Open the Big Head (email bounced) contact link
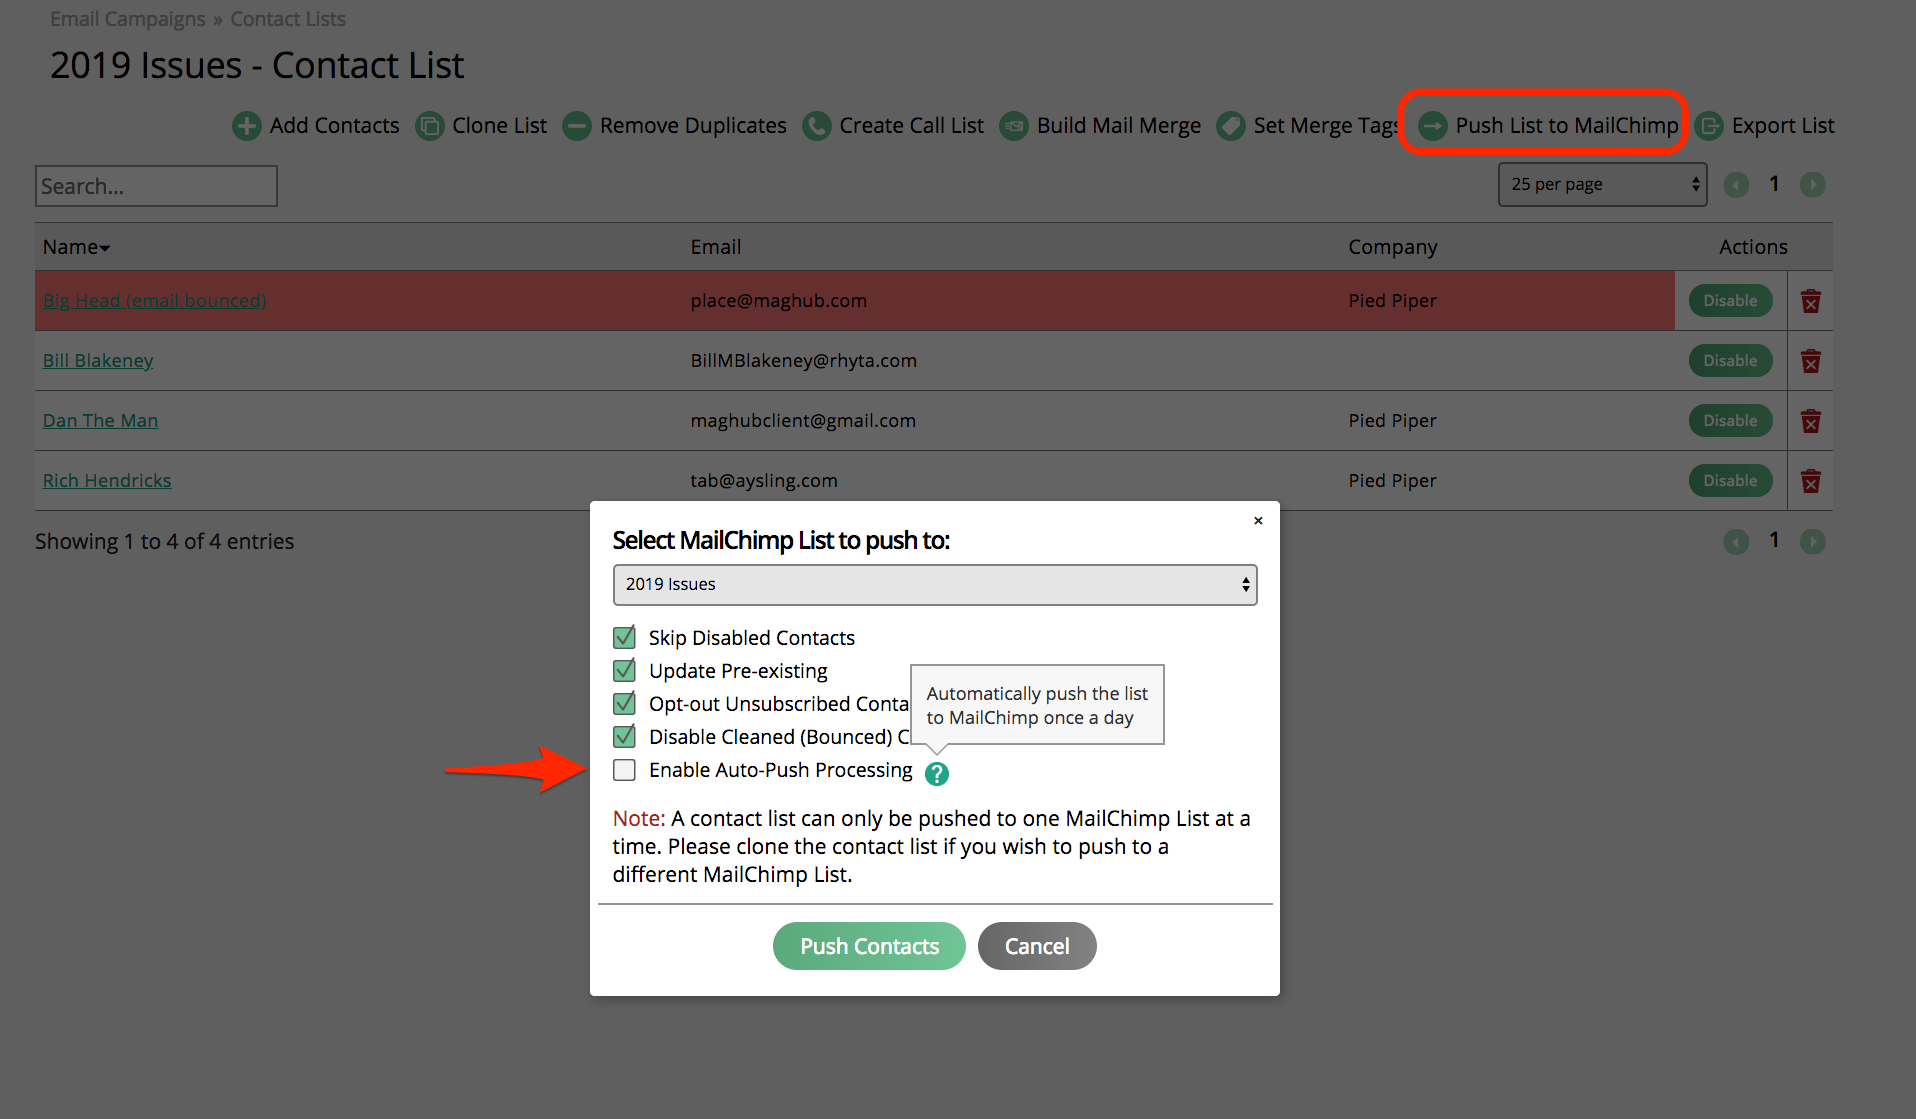1916x1119 pixels. pyautogui.click(x=154, y=301)
